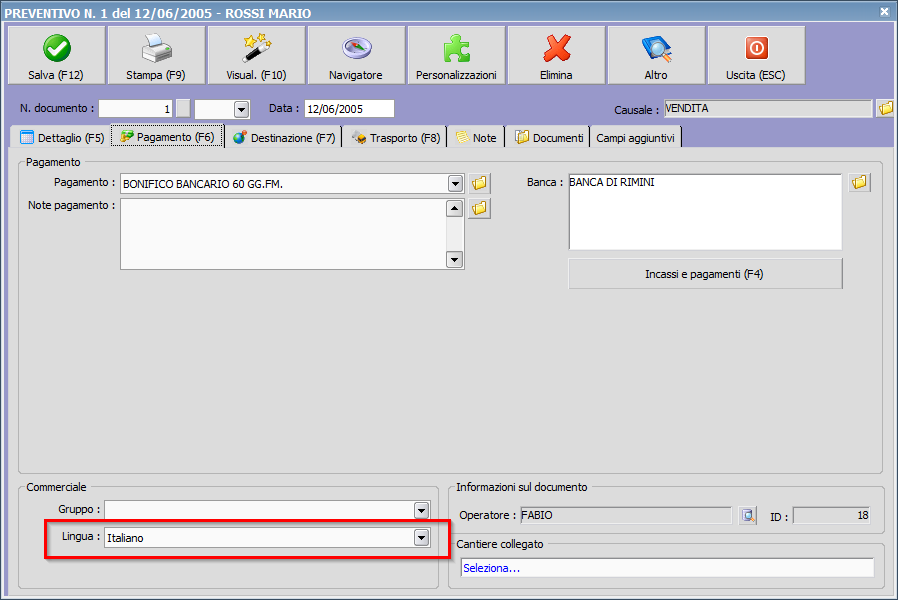The height and width of the screenshot is (600, 898).
Task: Click the Uscita (ESC) power button
Action: [756, 56]
